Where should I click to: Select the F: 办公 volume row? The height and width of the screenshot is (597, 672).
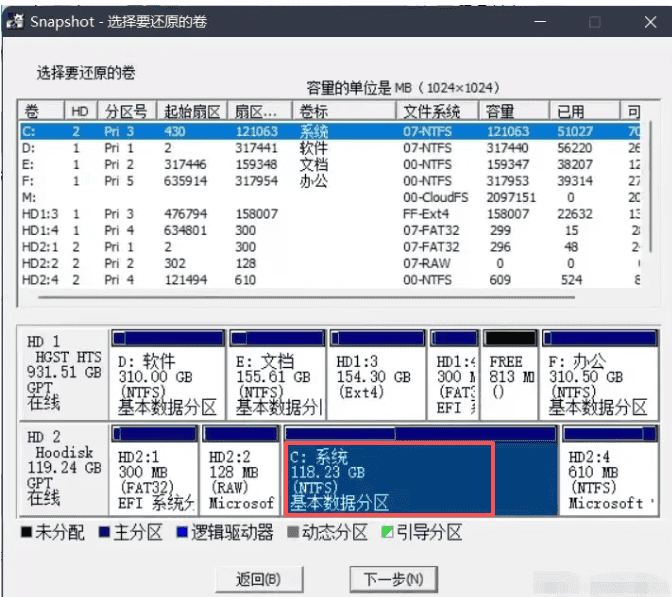[330, 181]
